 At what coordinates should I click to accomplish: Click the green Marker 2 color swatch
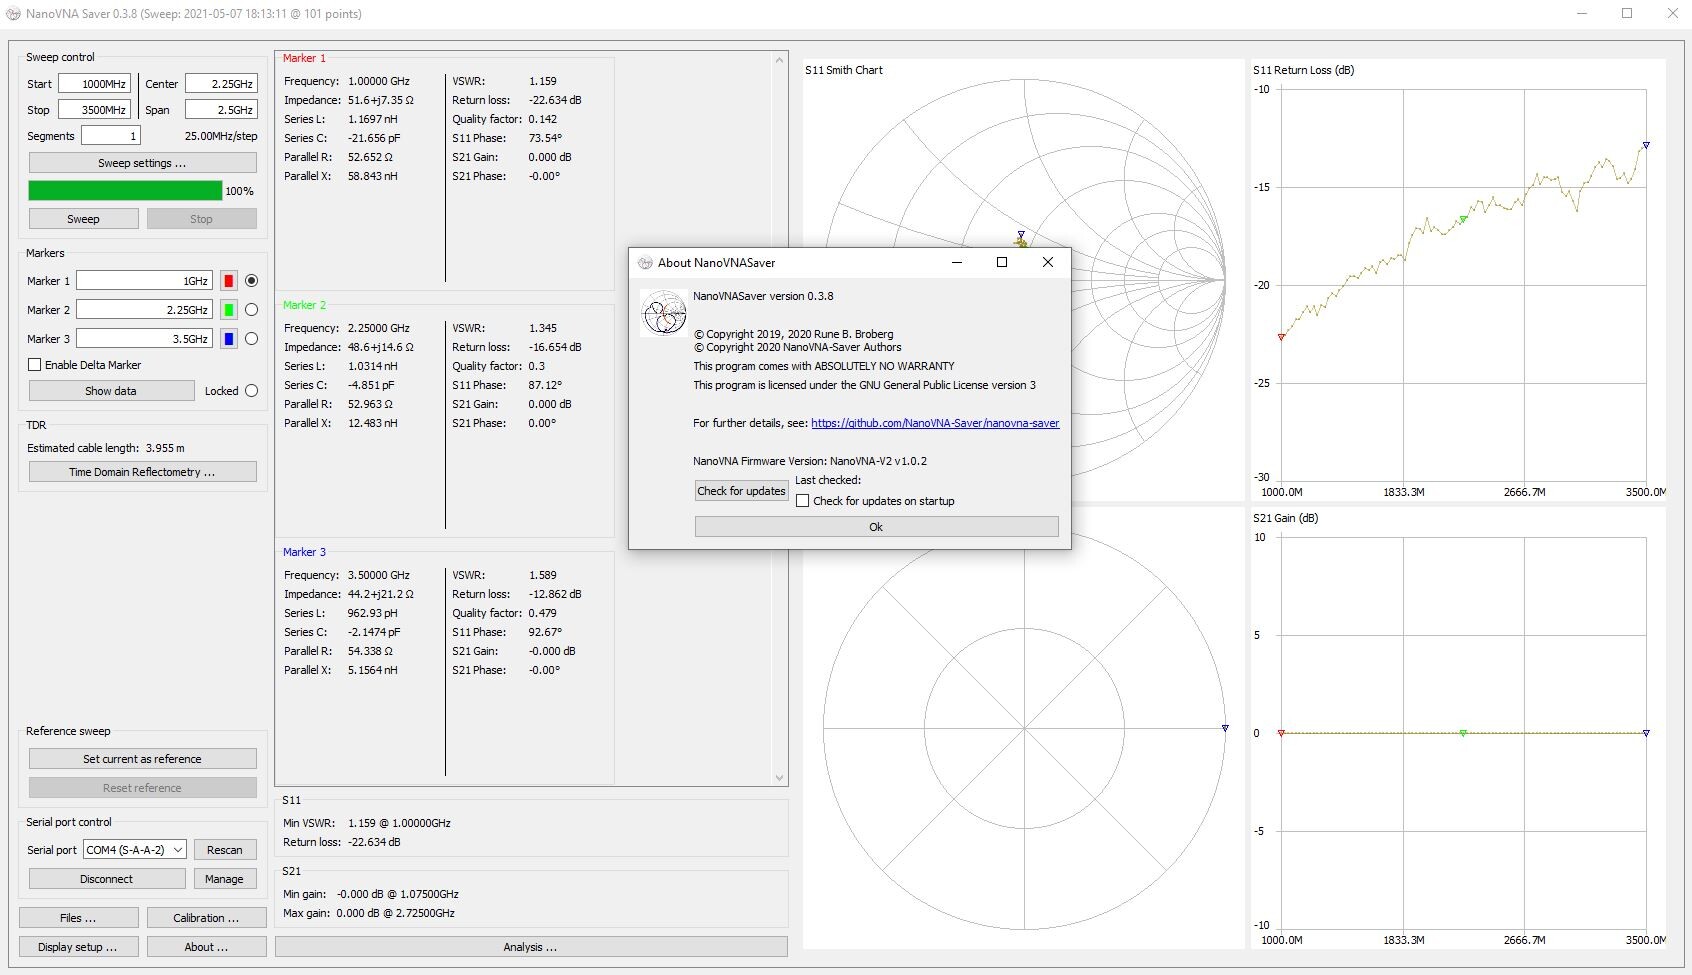[229, 310]
